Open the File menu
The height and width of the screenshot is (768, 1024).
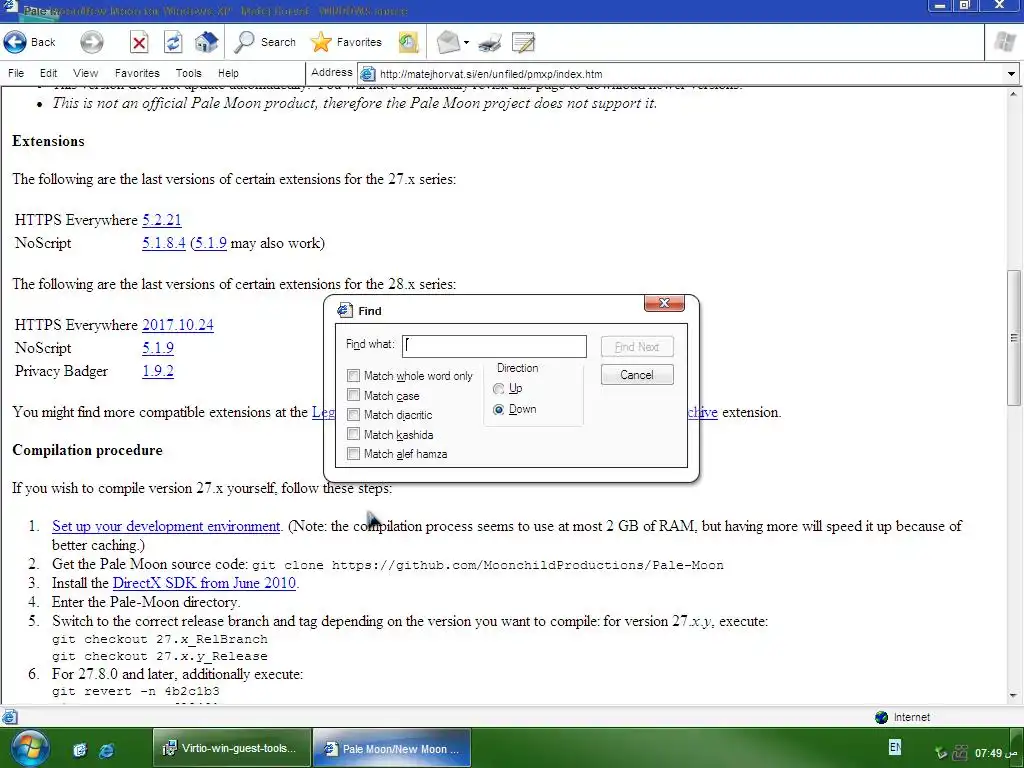pos(16,73)
